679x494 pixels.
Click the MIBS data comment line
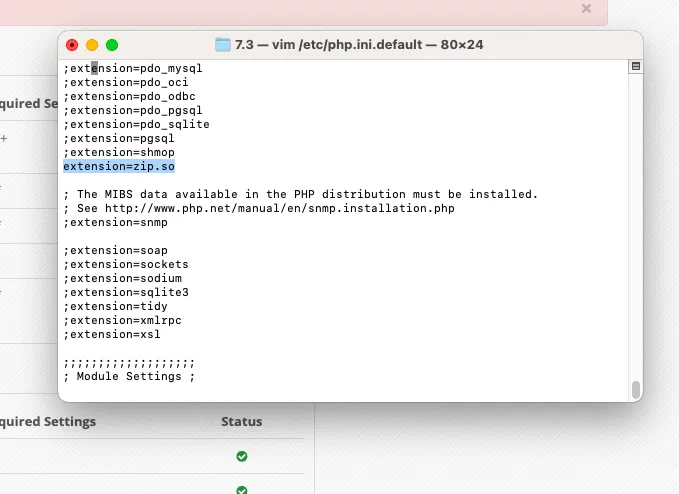pos(301,194)
